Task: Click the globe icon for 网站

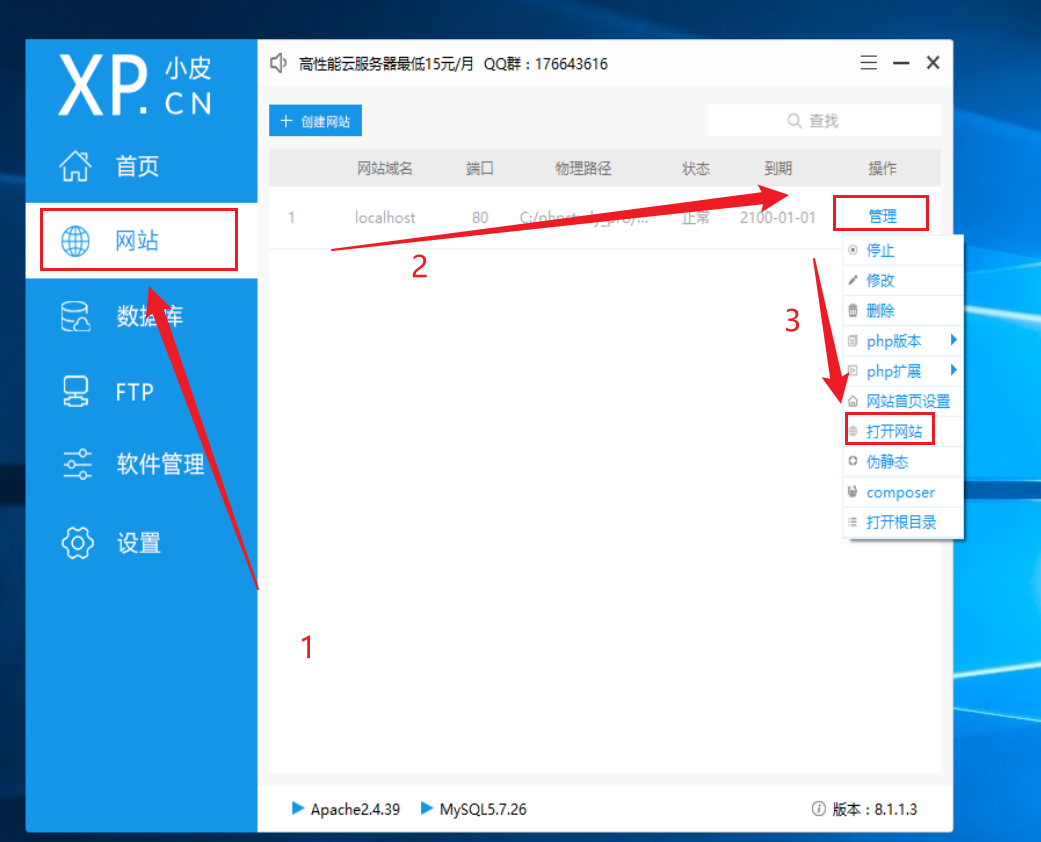Action: 76,240
